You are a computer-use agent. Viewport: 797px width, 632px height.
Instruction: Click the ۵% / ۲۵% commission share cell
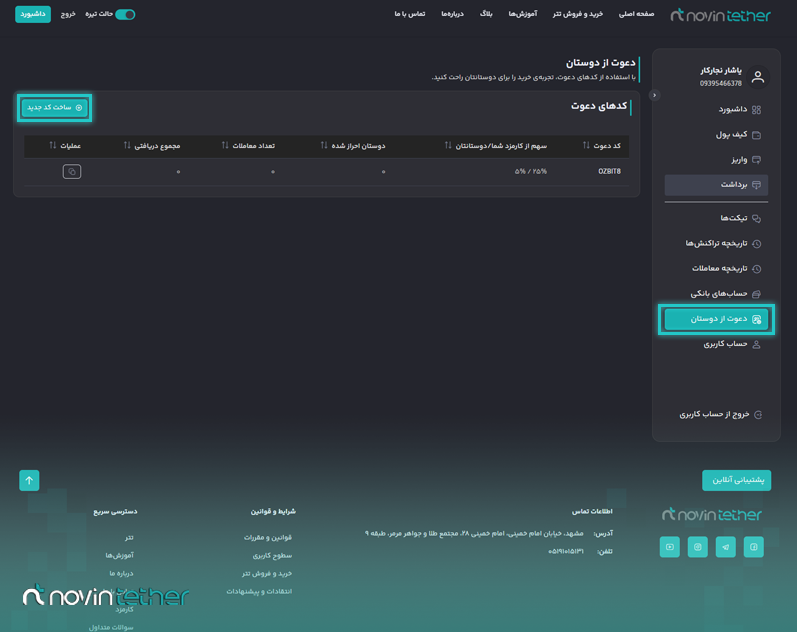[x=531, y=171]
